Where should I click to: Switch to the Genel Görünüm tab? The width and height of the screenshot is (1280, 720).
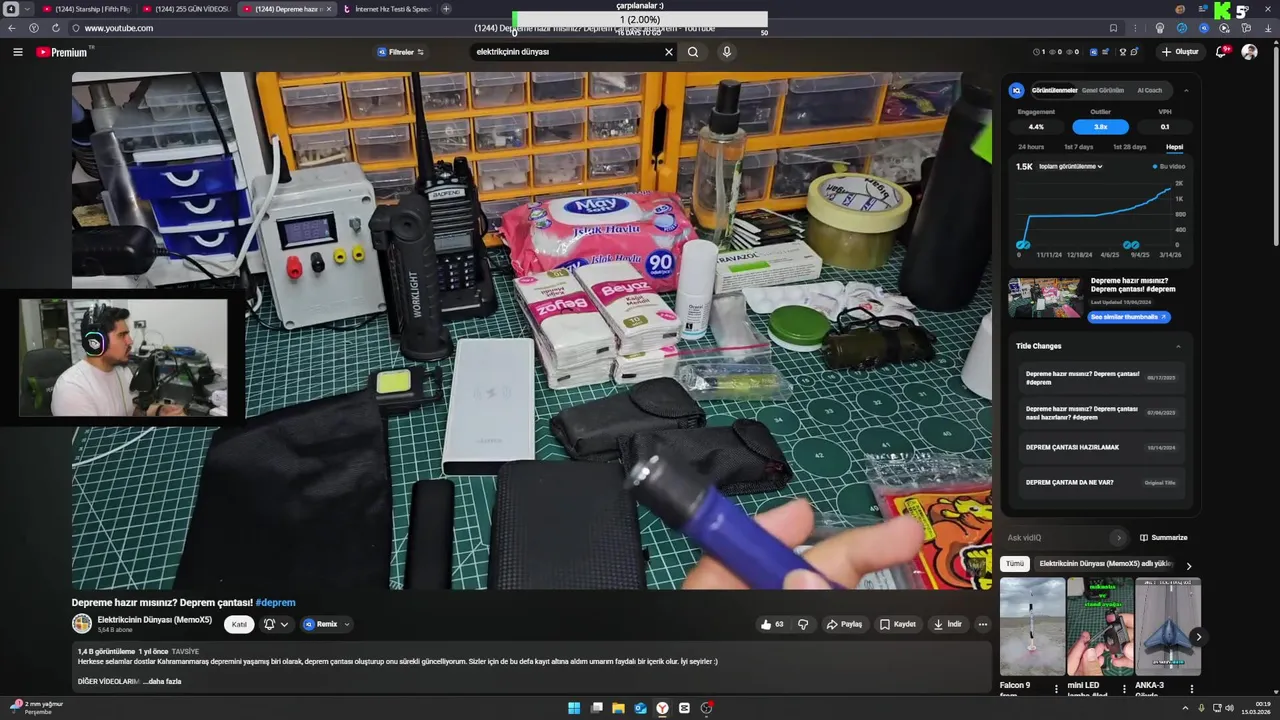click(1103, 90)
